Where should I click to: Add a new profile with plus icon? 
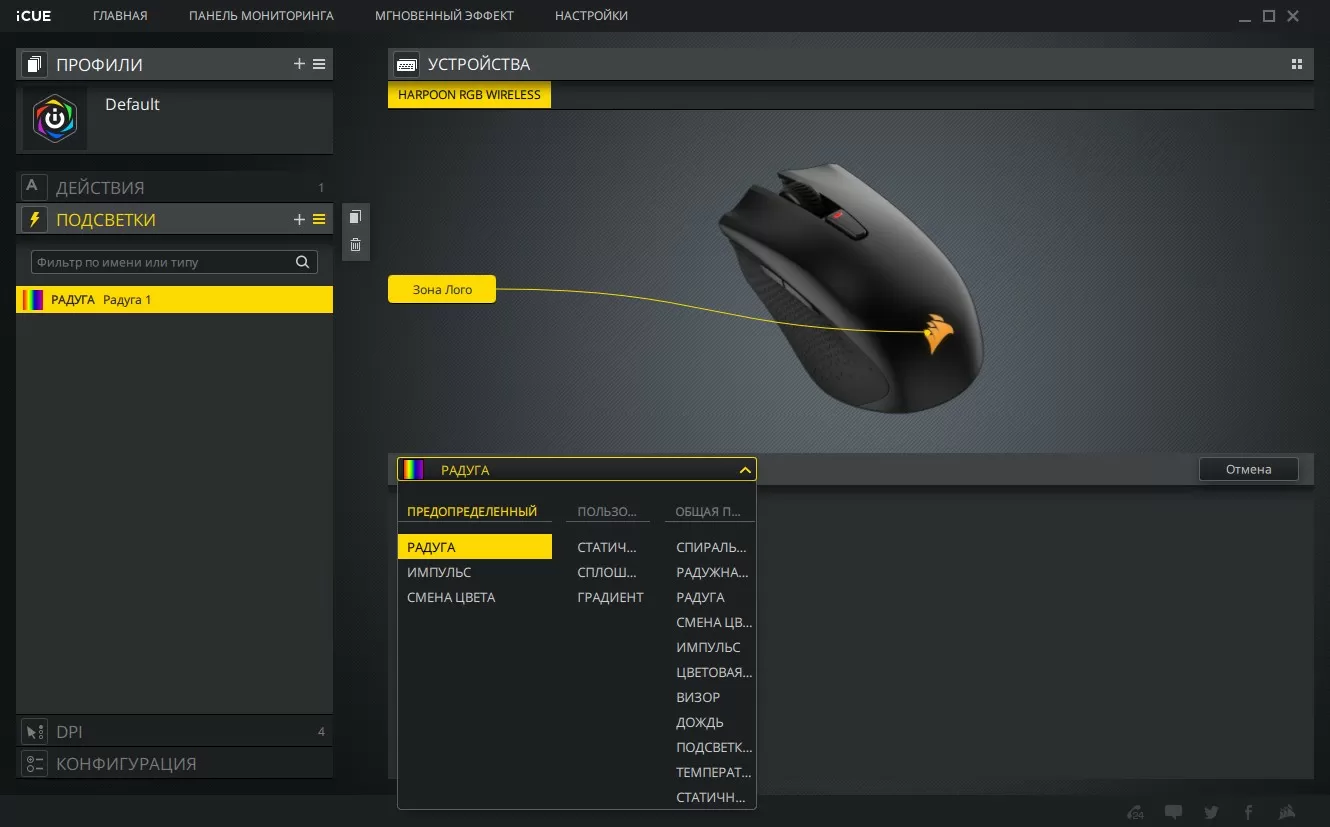point(299,64)
